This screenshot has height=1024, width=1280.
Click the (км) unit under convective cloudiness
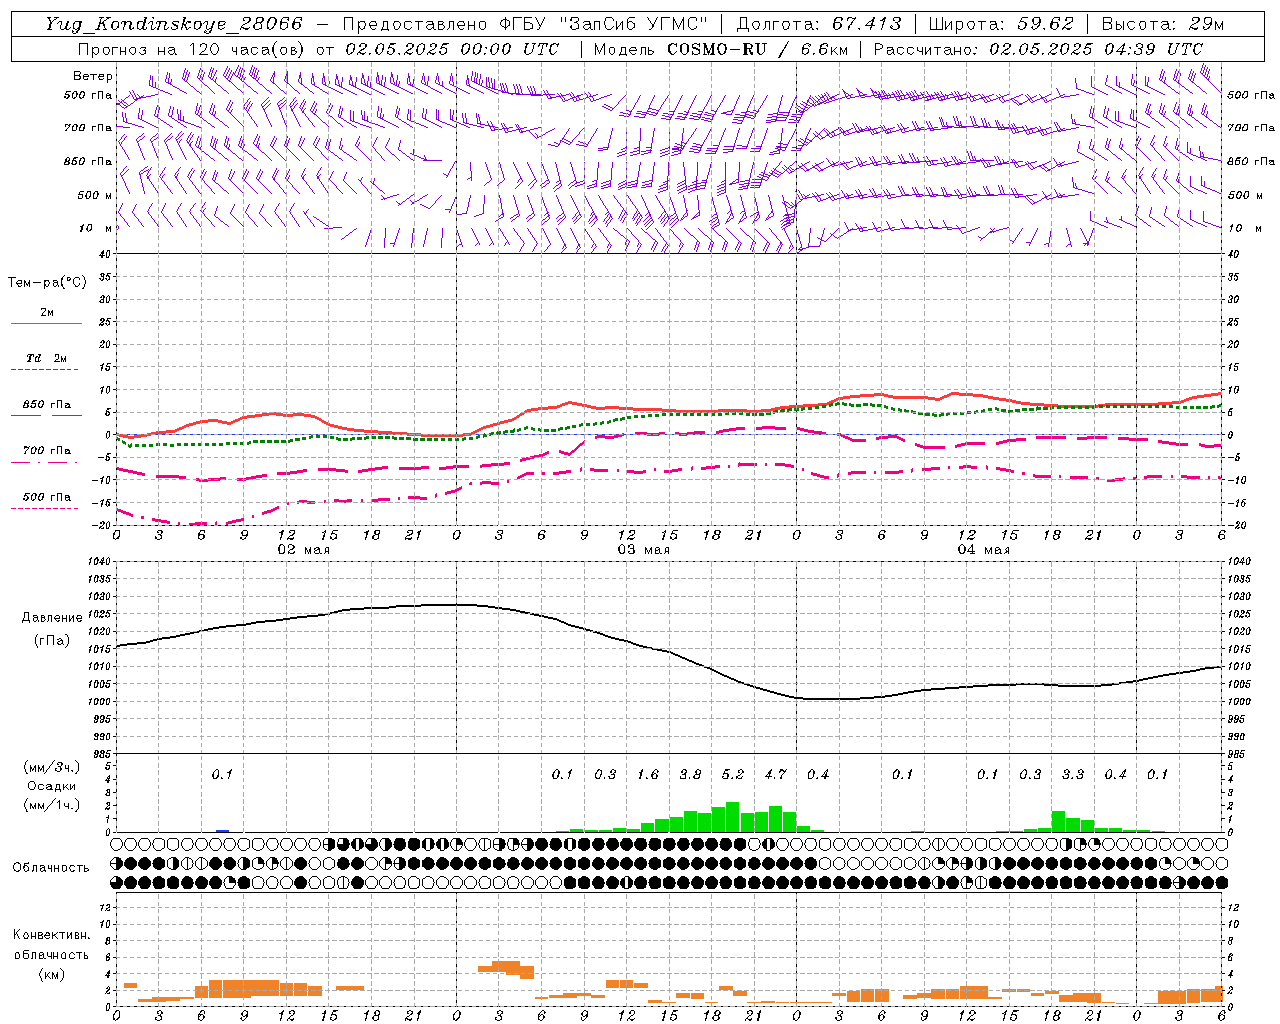tap(51, 974)
